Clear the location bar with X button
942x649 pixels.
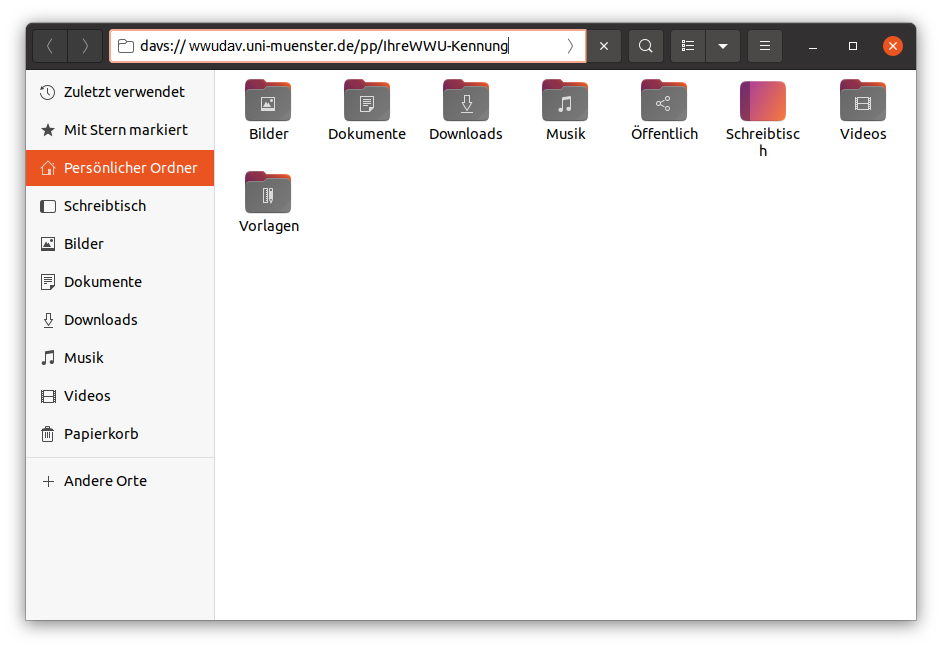[604, 46]
